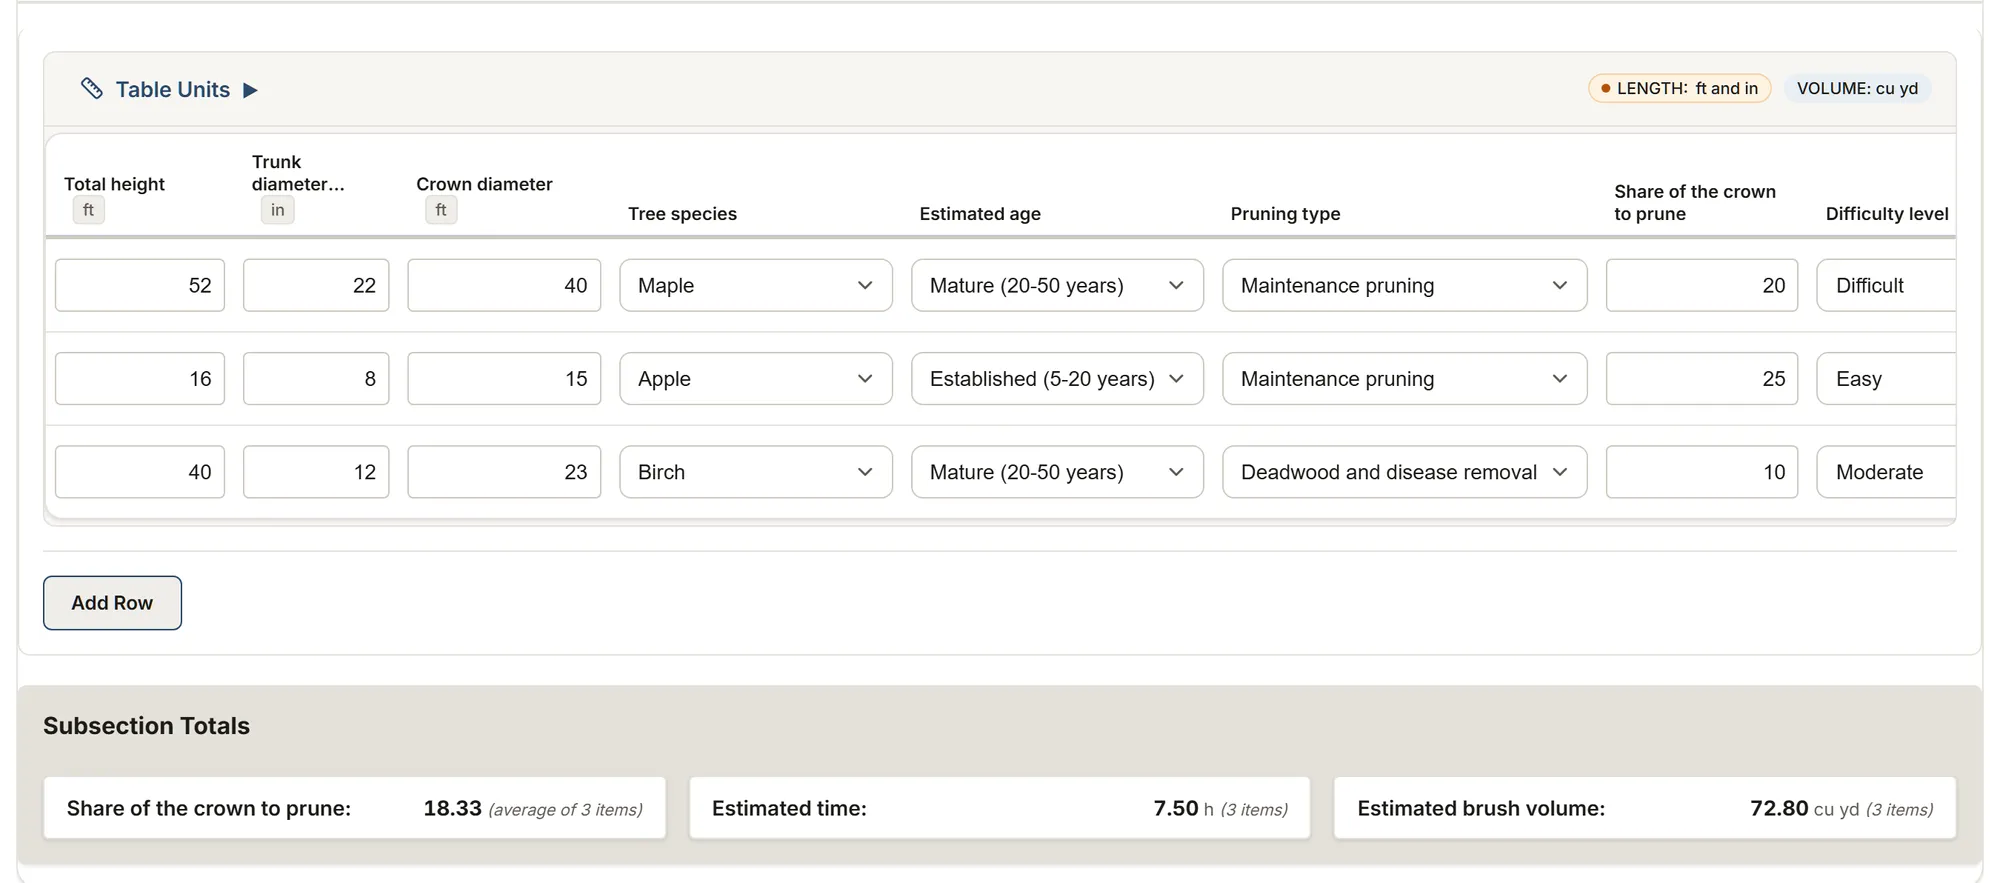This screenshot has height=883, width=2000.
Task: Click the Estimated age column header
Action: 980,214
